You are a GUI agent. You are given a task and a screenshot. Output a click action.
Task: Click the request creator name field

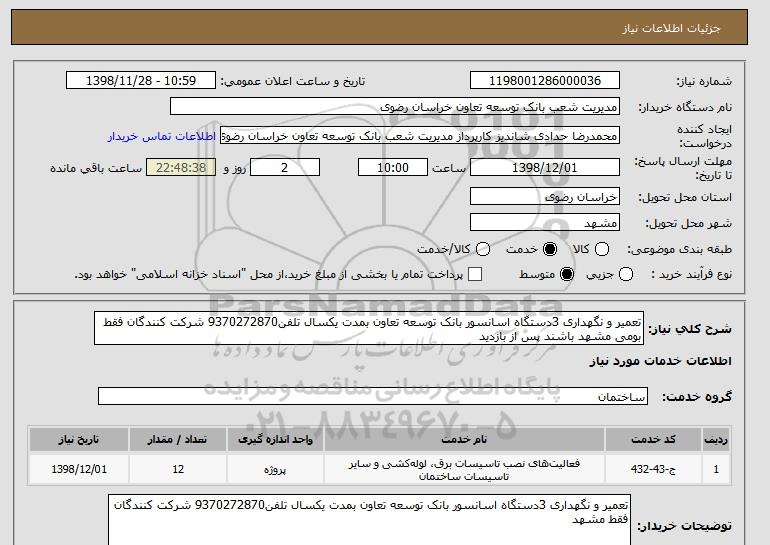420,136
